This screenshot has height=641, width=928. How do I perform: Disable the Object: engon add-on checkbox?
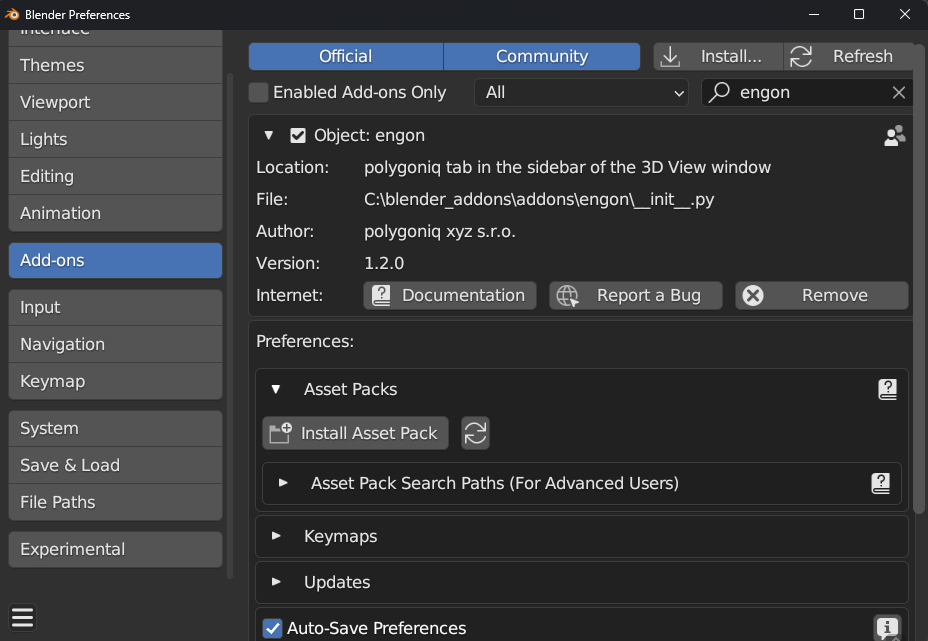(298, 136)
